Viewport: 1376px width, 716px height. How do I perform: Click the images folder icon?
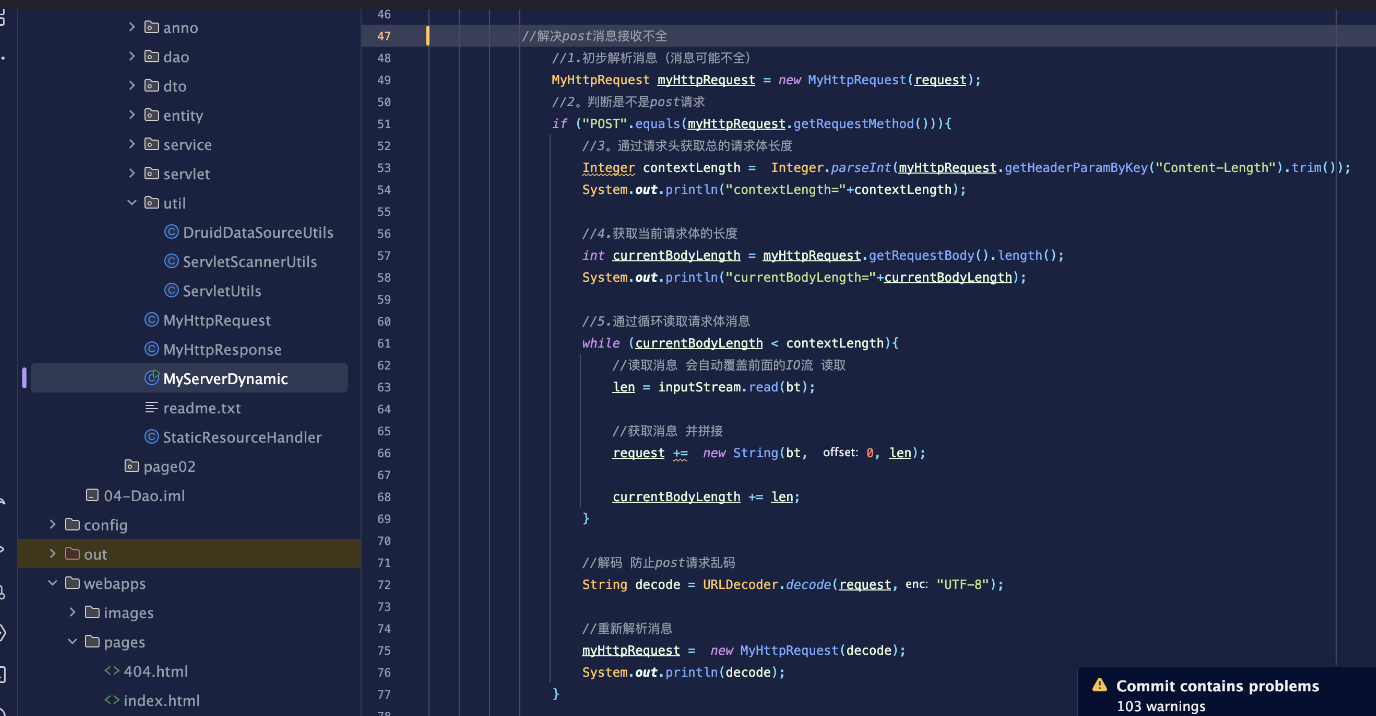[x=92, y=612]
